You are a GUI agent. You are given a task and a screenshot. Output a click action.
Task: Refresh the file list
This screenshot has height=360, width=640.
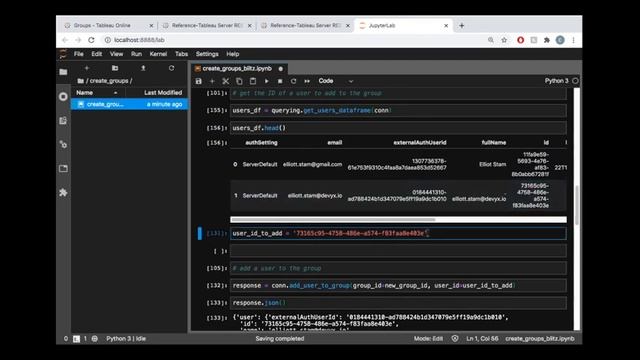tap(171, 68)
